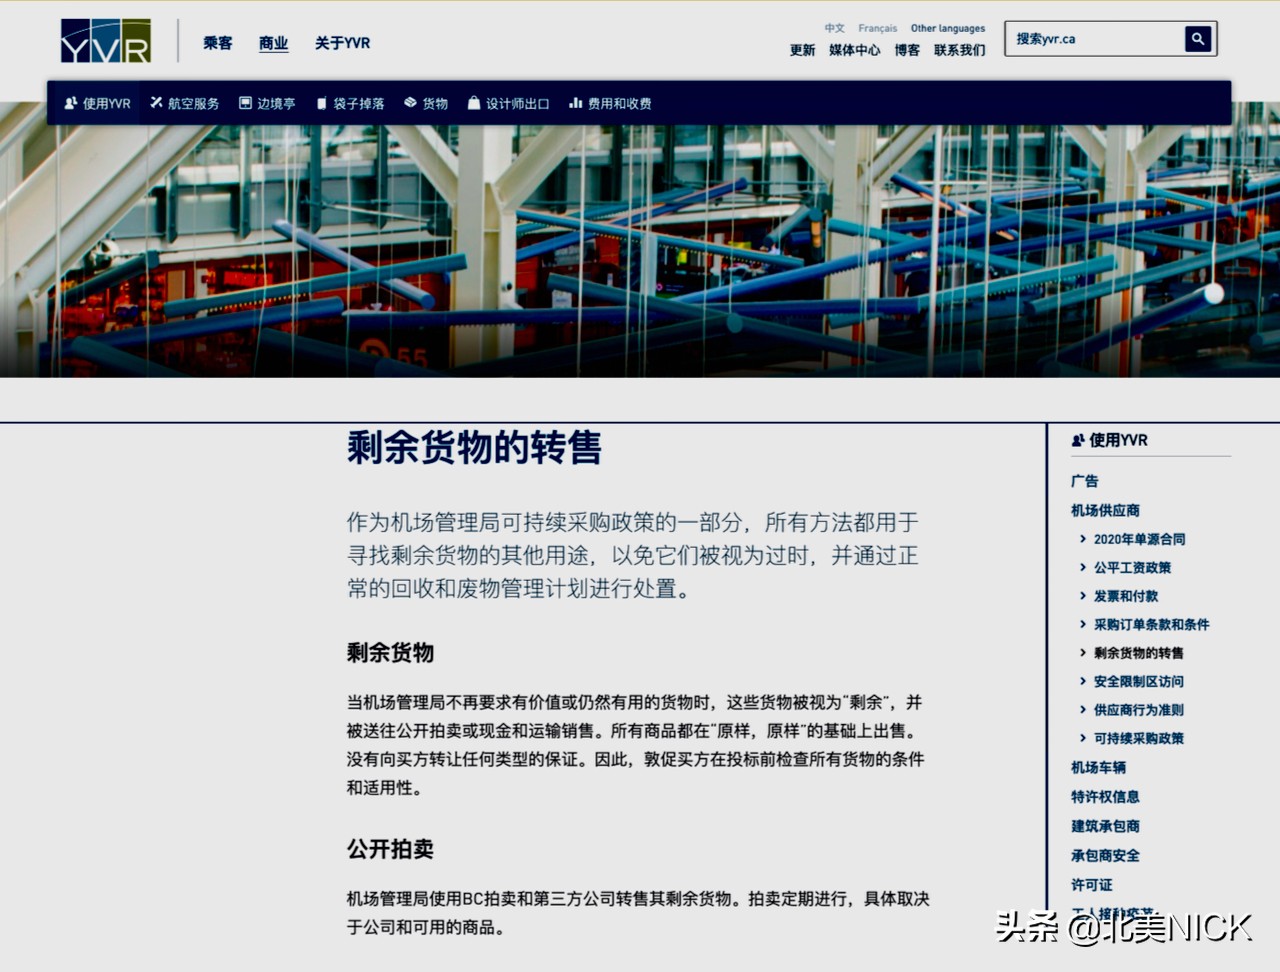
Task: Expand the 公平工资政策 chevron
Action: click(1084, 567)
